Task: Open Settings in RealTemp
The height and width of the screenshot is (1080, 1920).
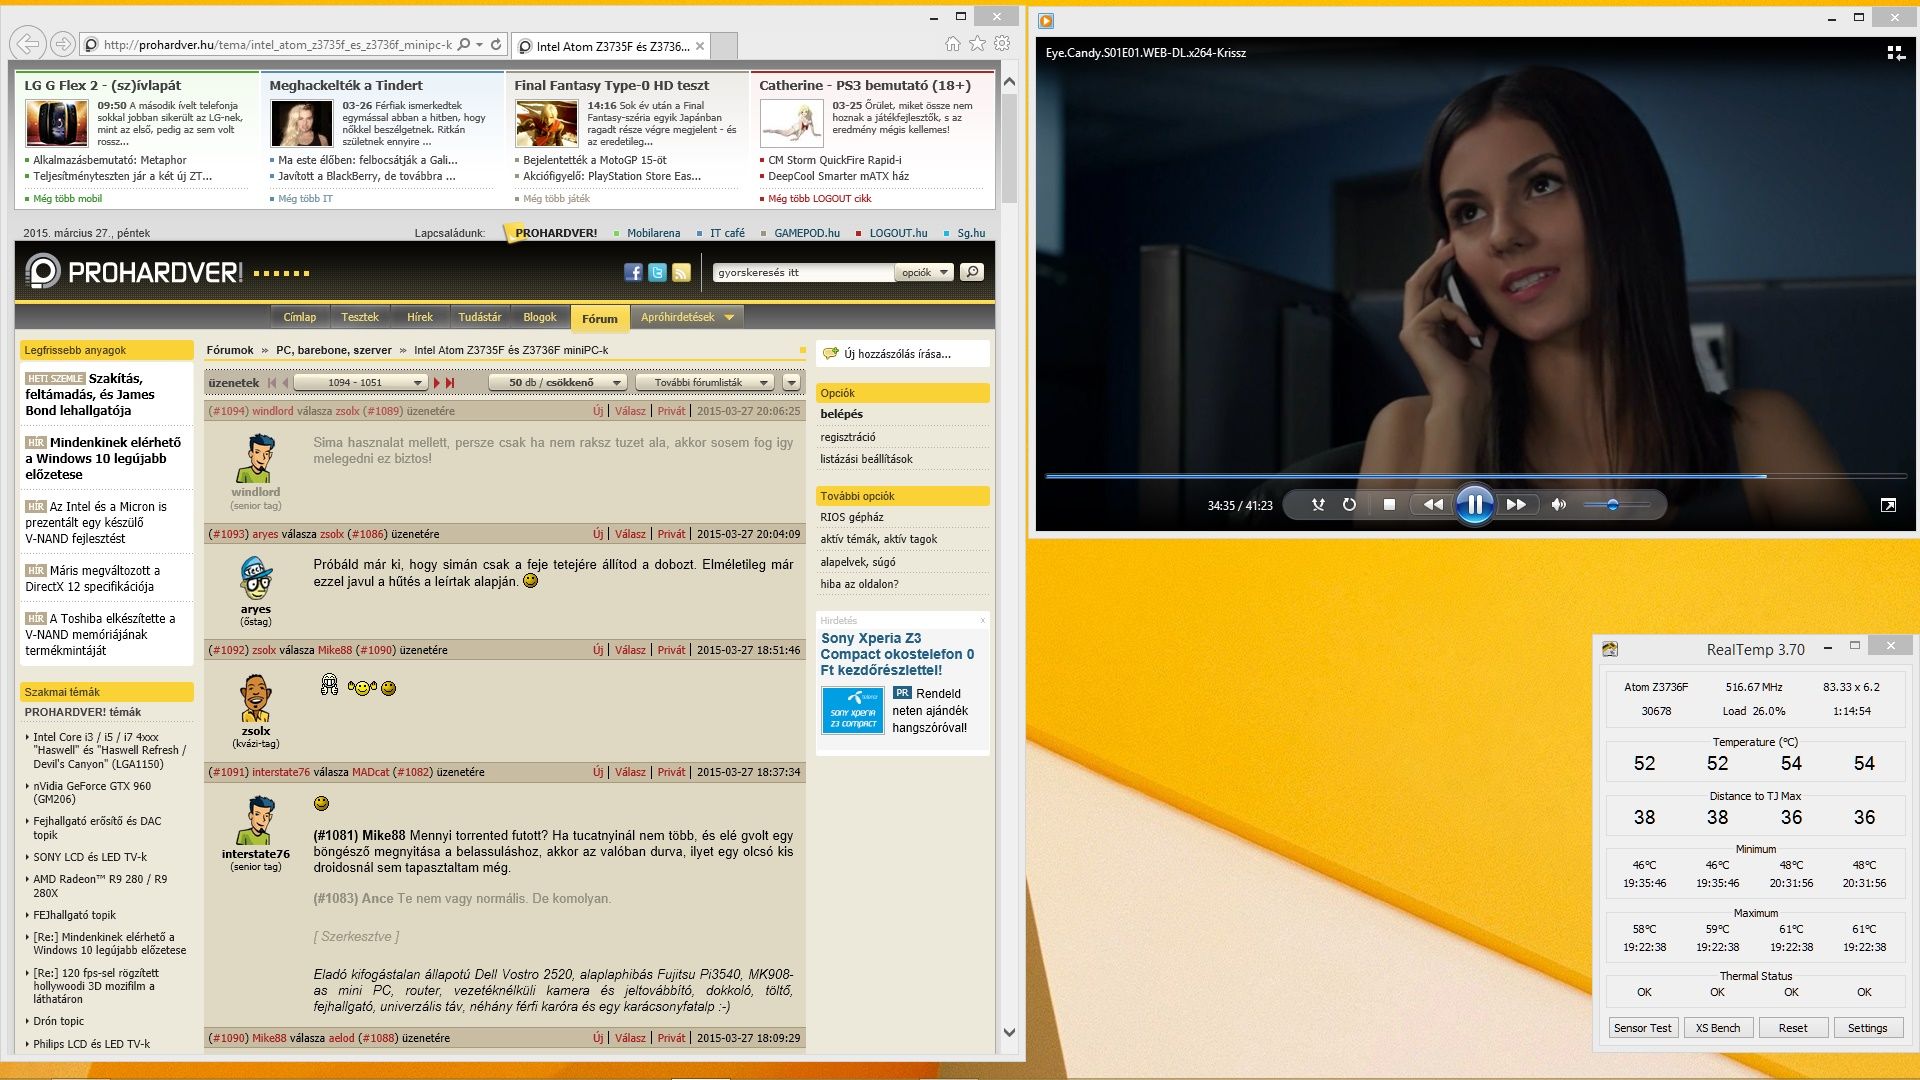Action: click(x=1867, y=1028)
